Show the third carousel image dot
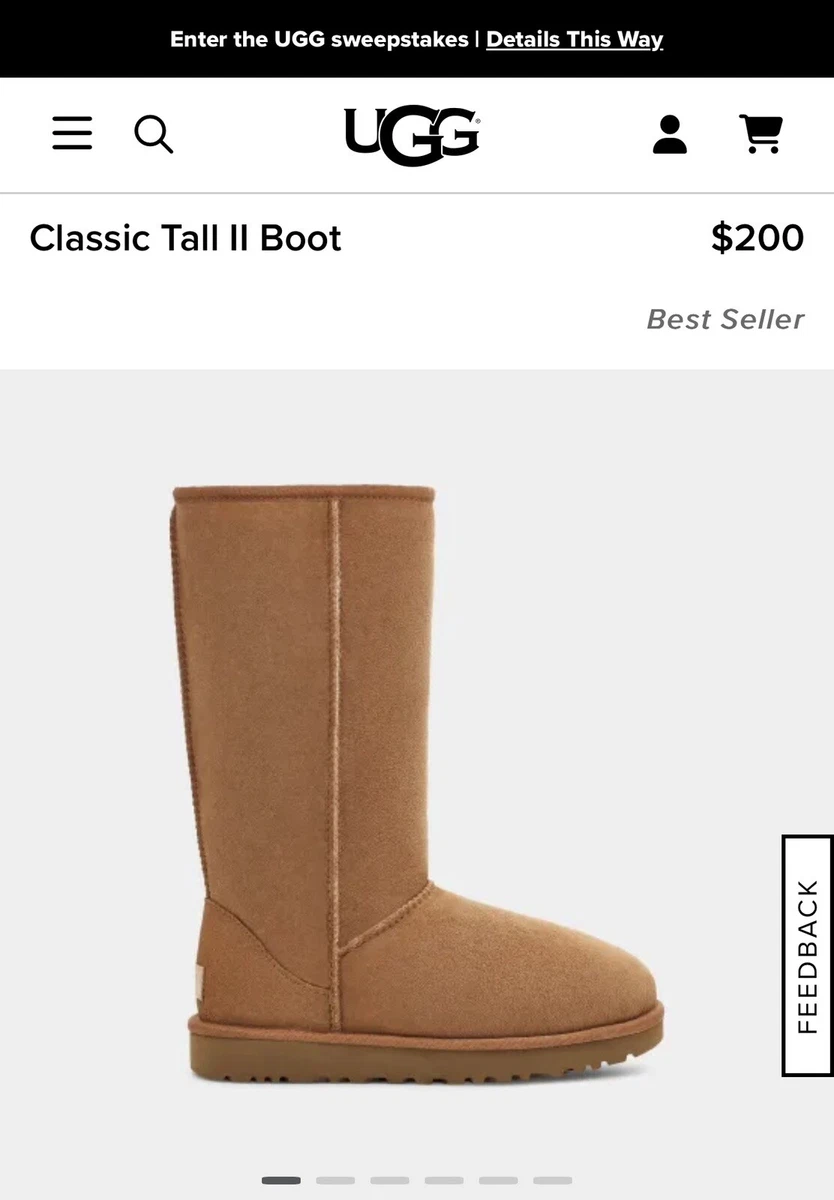 click(x=389, y=1180)
